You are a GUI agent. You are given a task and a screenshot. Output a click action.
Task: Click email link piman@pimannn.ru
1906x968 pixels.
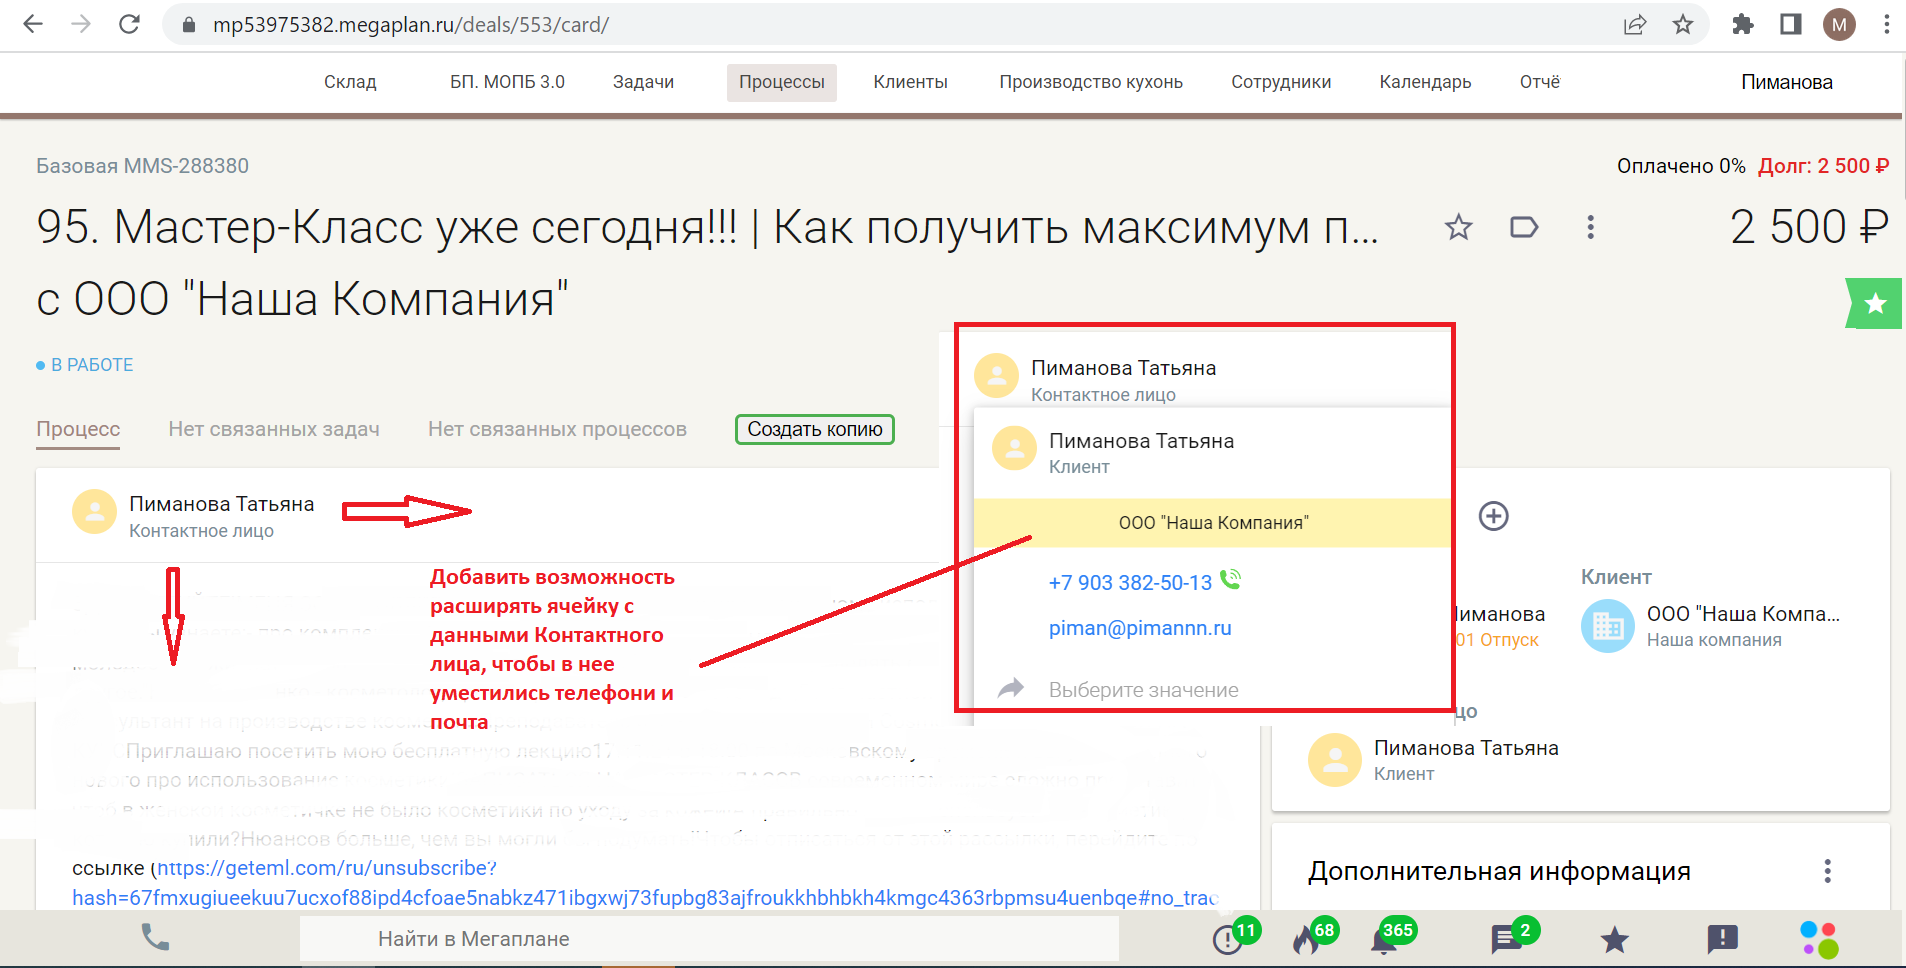point(1140,628)
